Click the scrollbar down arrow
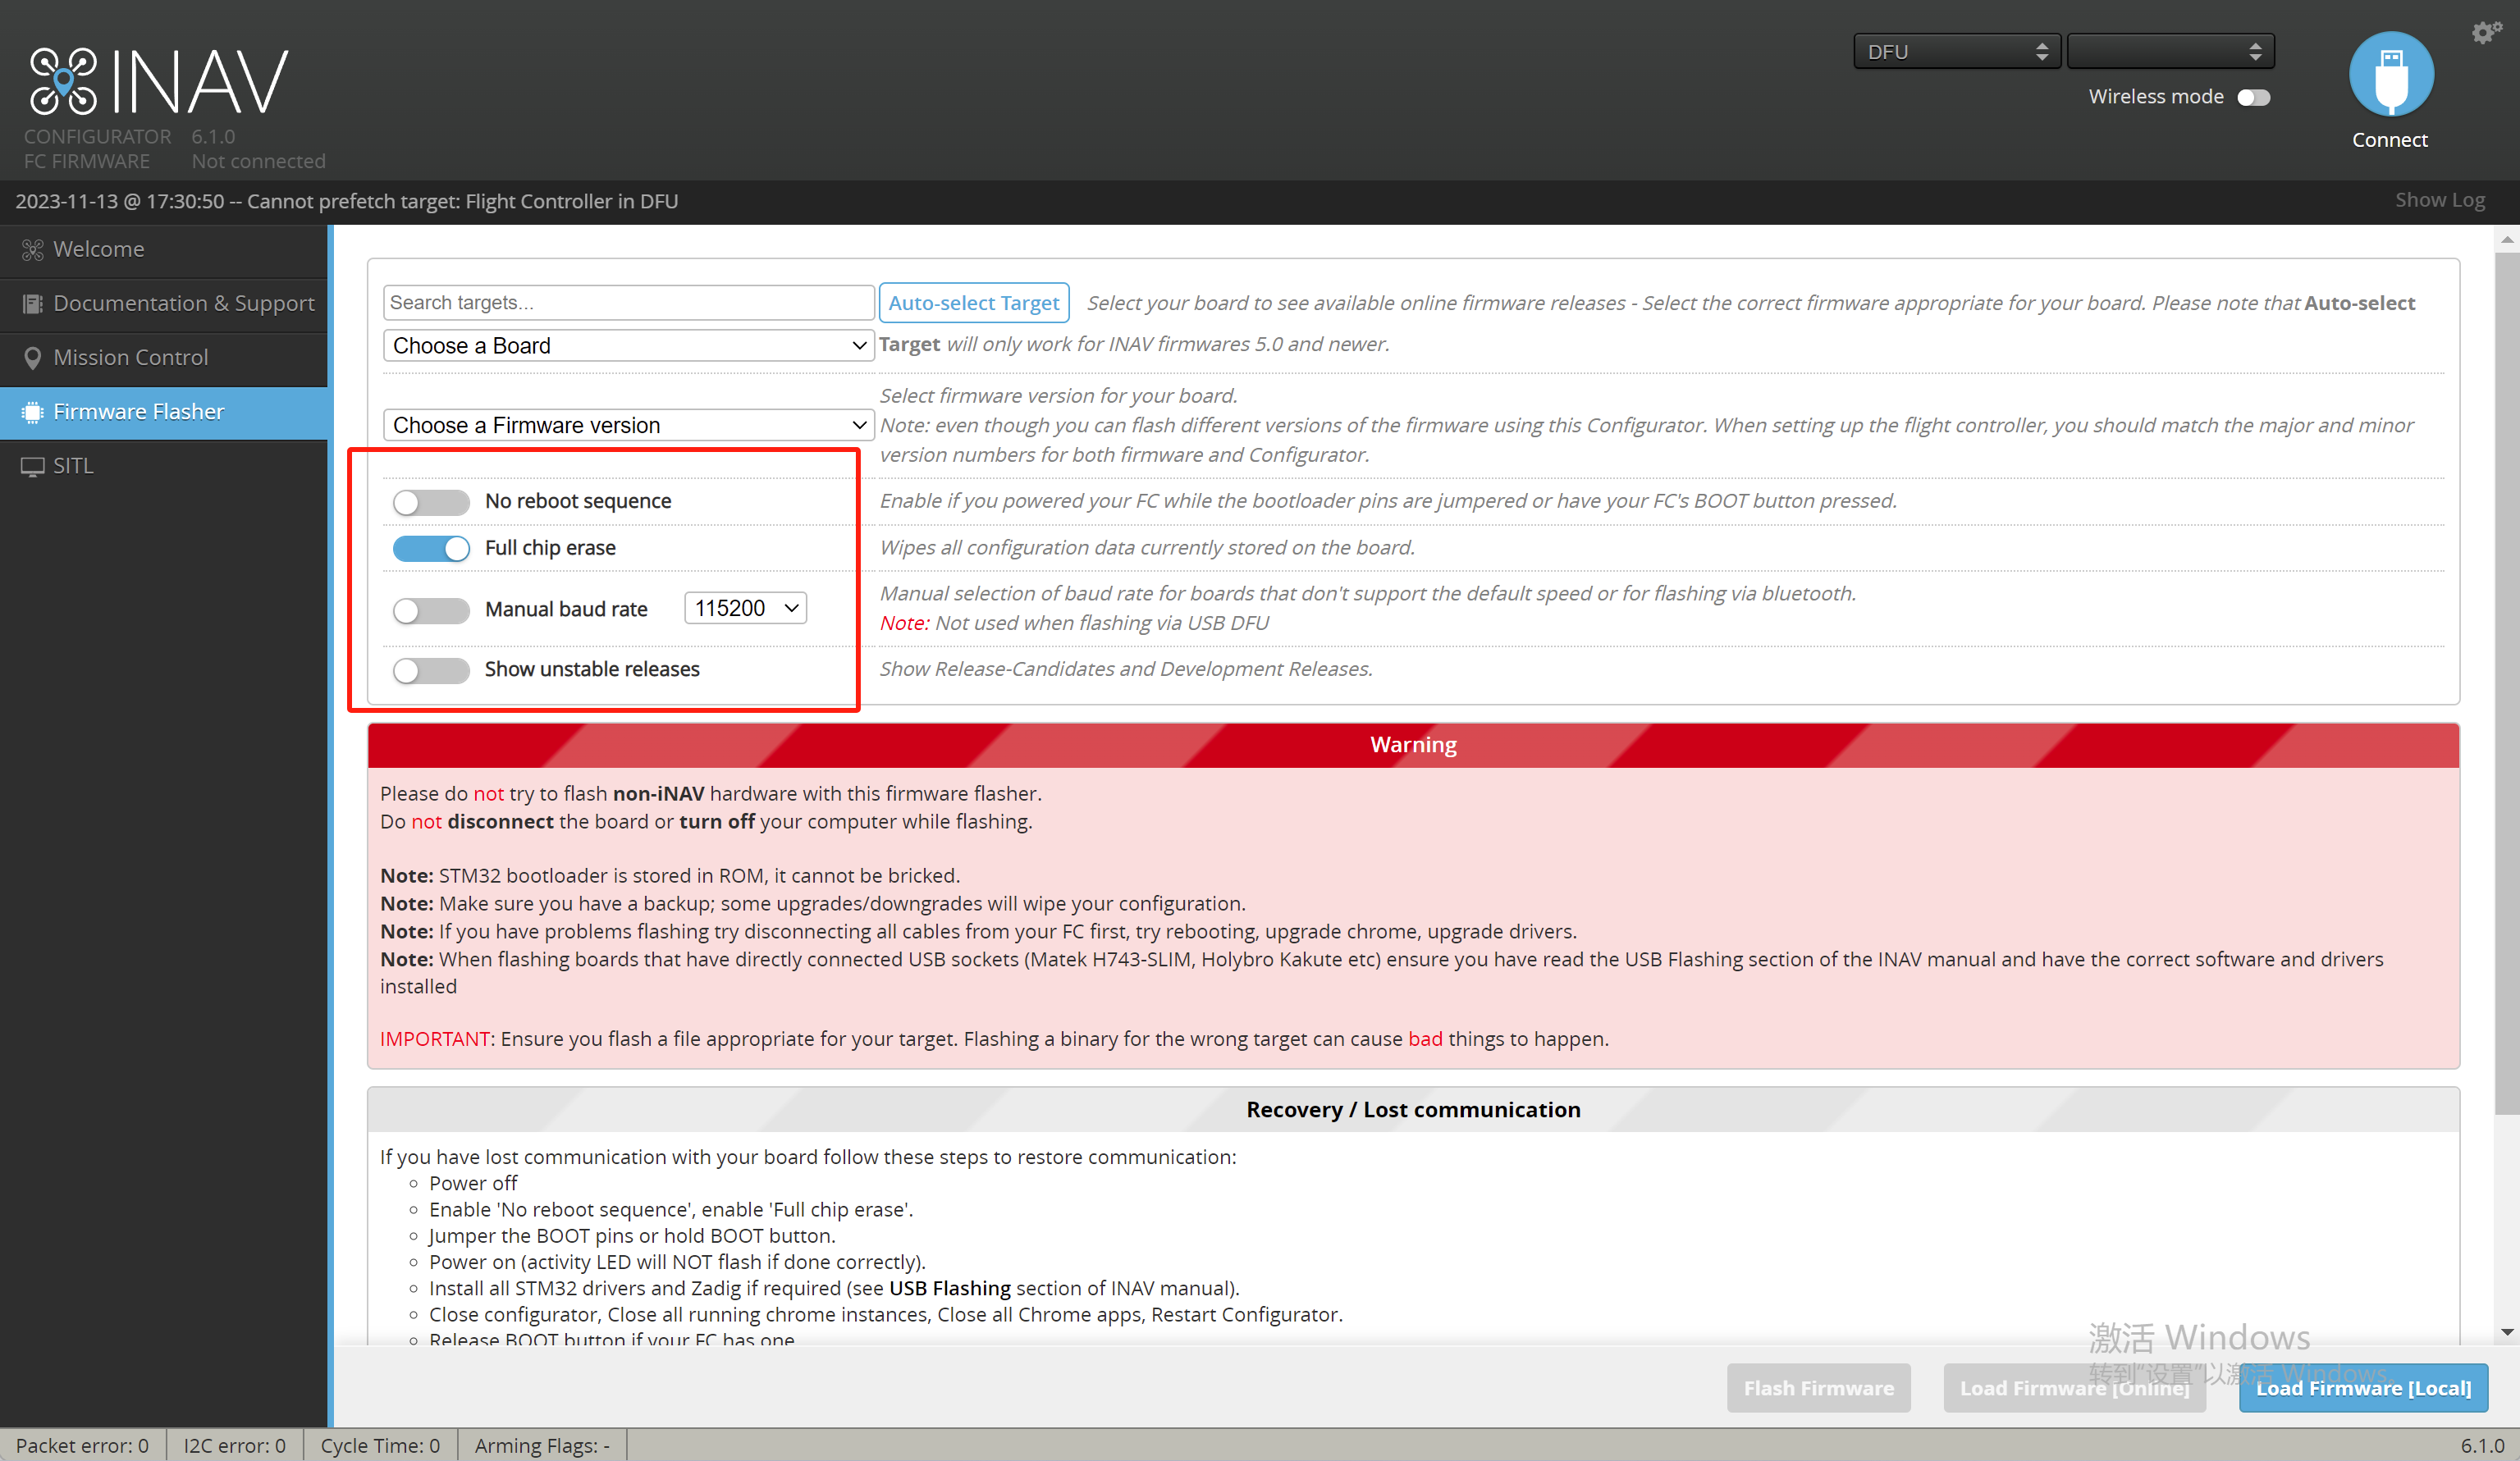This screenshot has width=2520, height=1461. (x=2507, y=1332)
